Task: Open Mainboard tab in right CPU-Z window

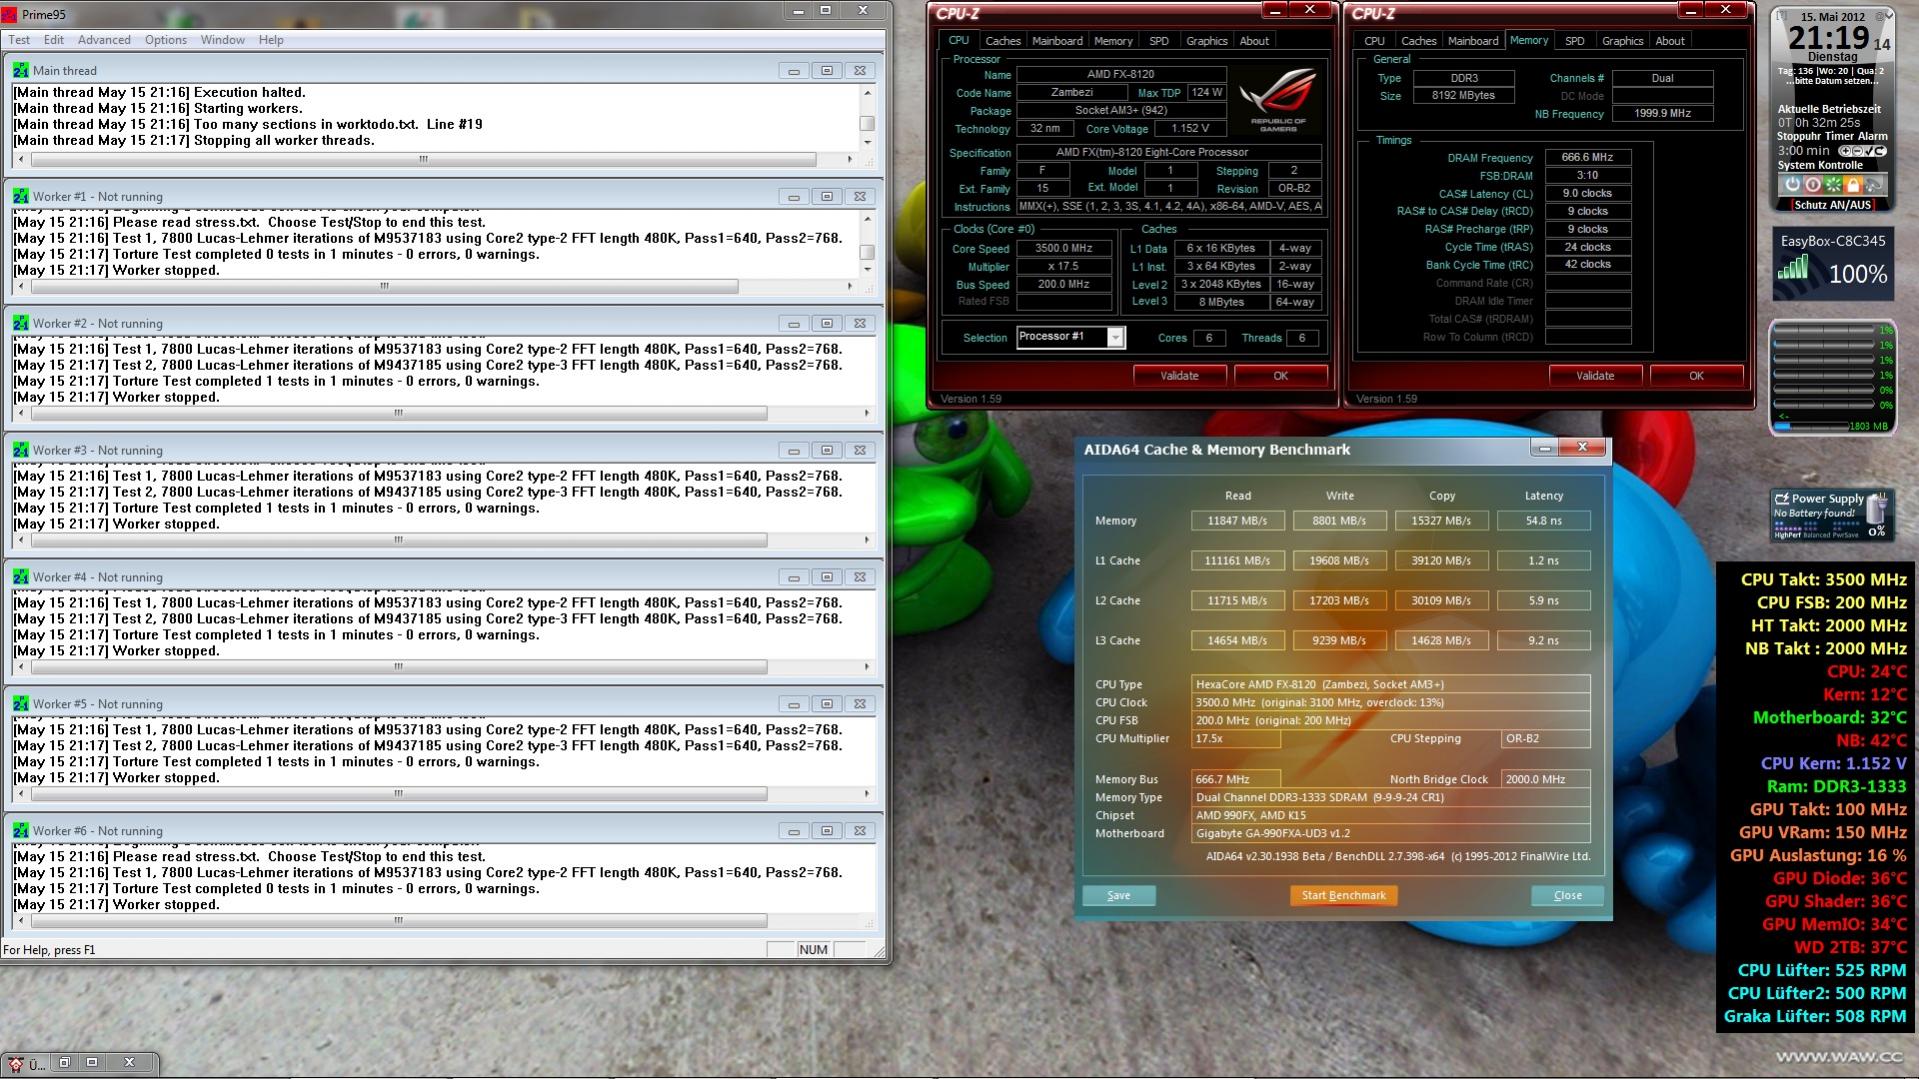Action: pyautogui.click(x=1473, y=41)
